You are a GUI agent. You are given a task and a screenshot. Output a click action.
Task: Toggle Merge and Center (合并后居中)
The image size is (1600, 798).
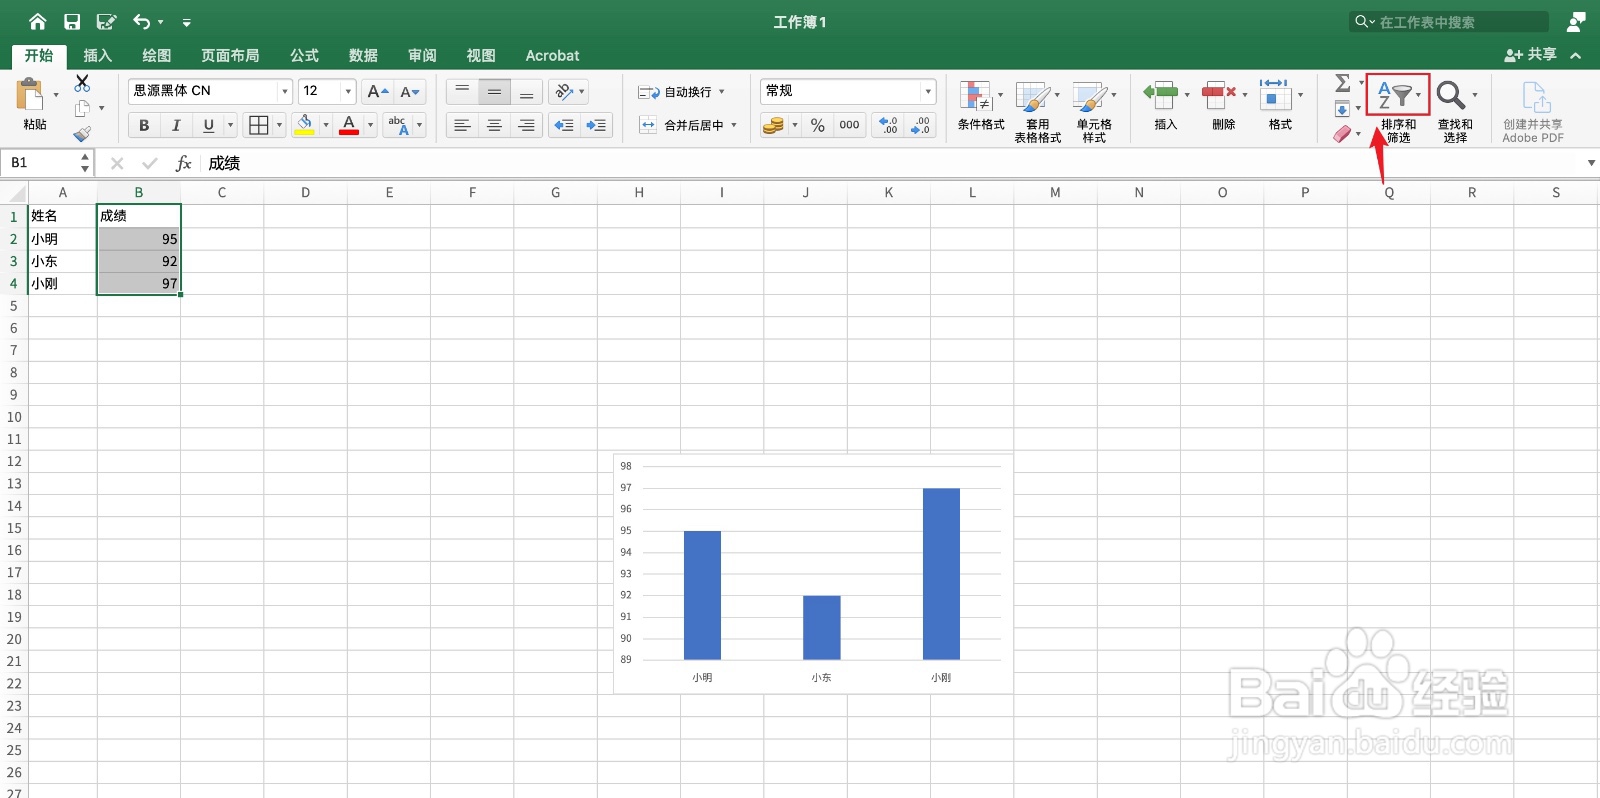[x=688, y=125]
